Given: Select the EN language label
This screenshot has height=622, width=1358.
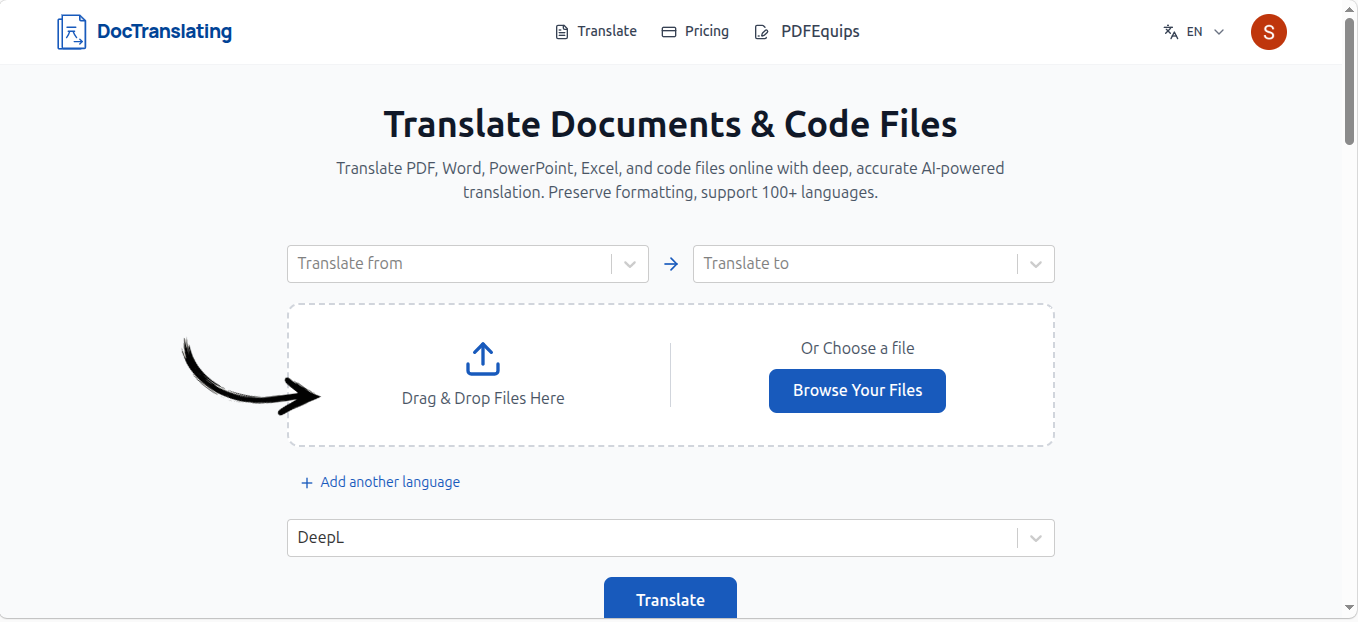Looking at the screenshot, I should (x=1194, y=32).
